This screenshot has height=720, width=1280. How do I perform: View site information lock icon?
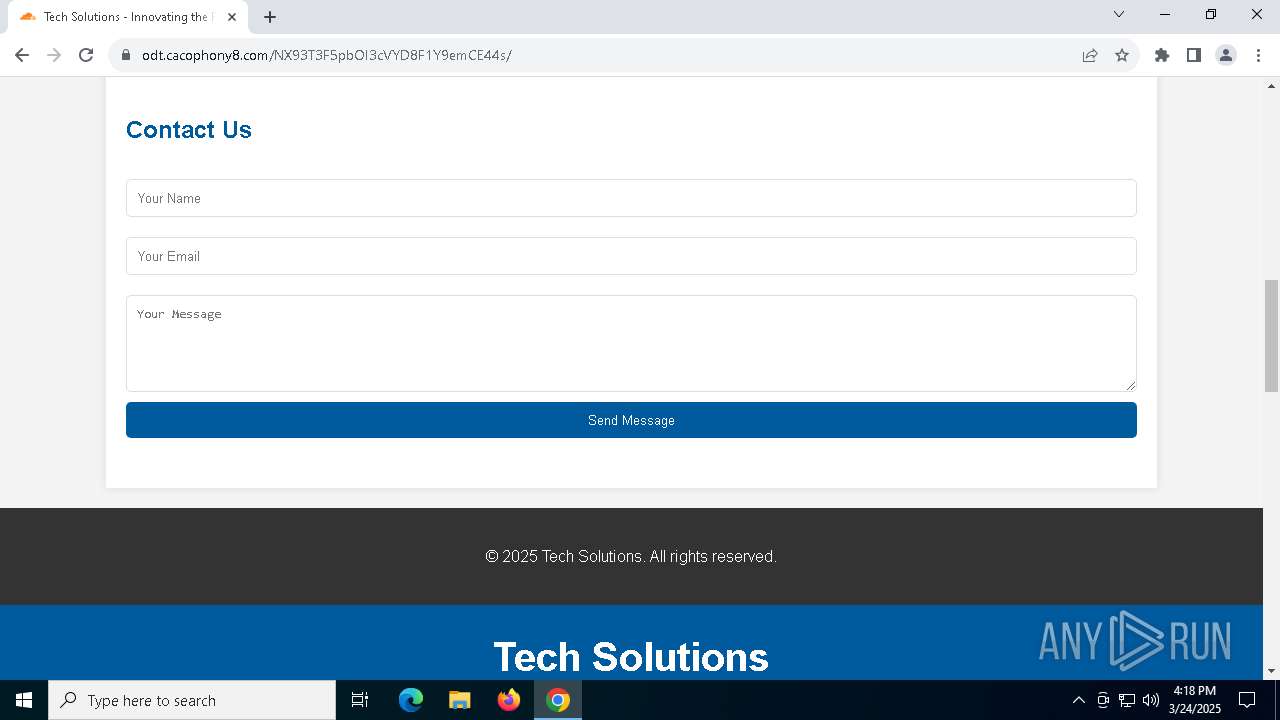click(126, 55)
